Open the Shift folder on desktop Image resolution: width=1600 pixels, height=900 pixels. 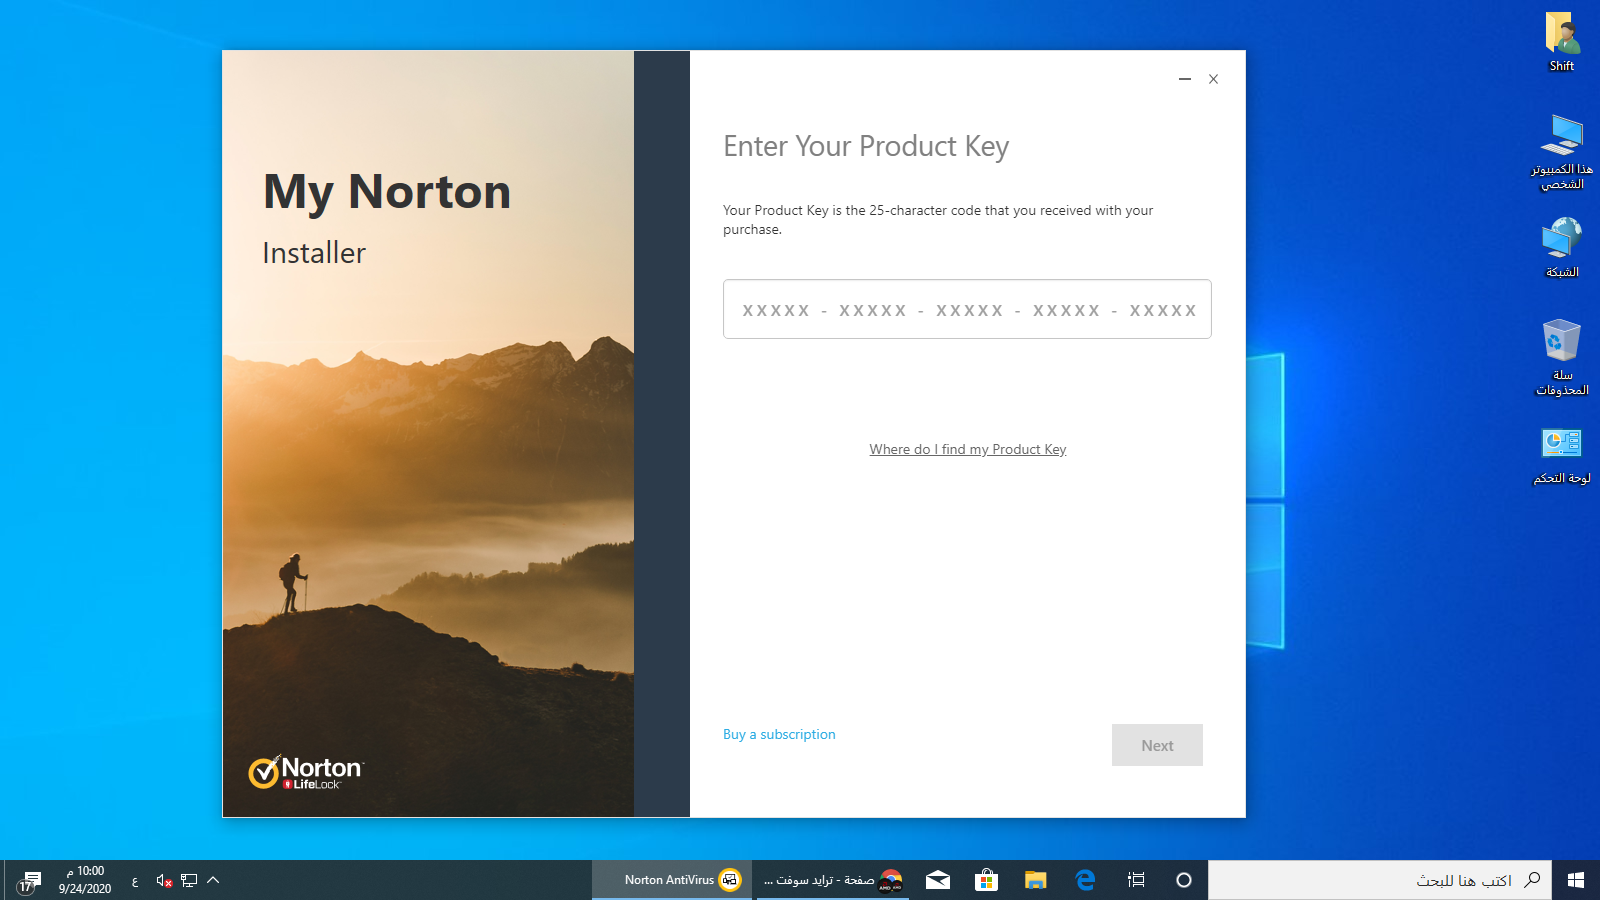click(x=1562, y=43)
